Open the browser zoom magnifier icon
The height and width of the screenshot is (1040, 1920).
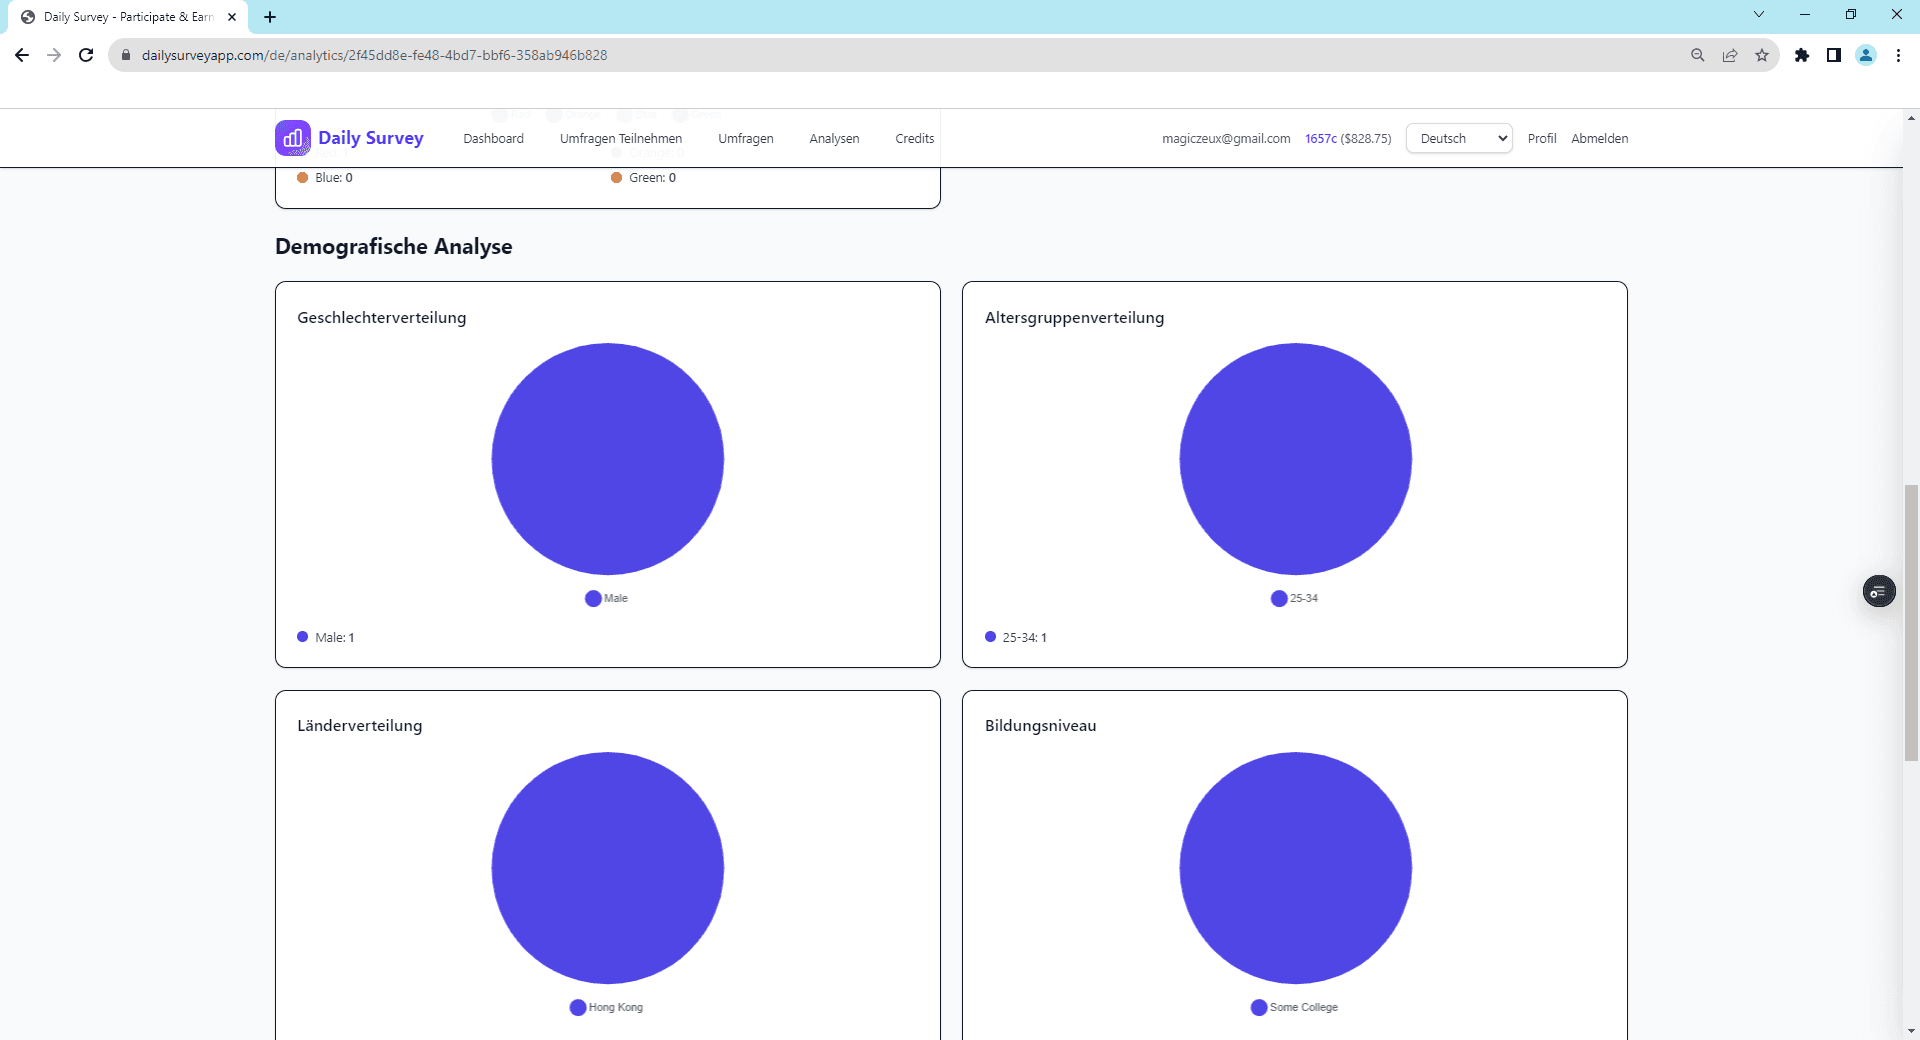click(x=1698, y=55)
